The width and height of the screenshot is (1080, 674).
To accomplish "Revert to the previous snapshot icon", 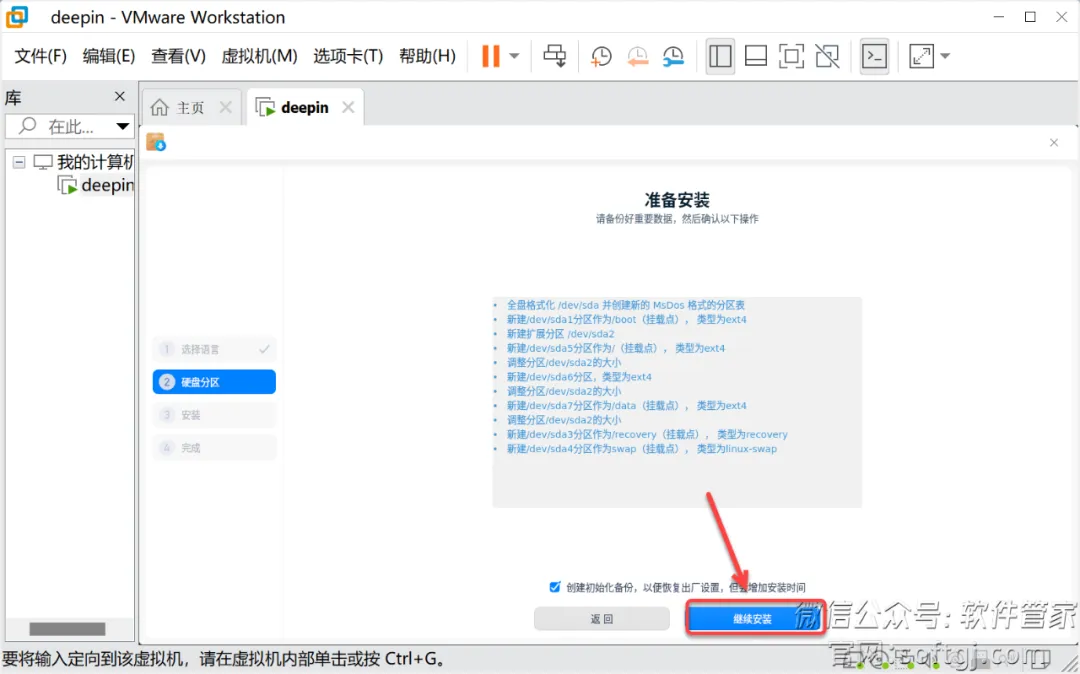I will 637,56.
